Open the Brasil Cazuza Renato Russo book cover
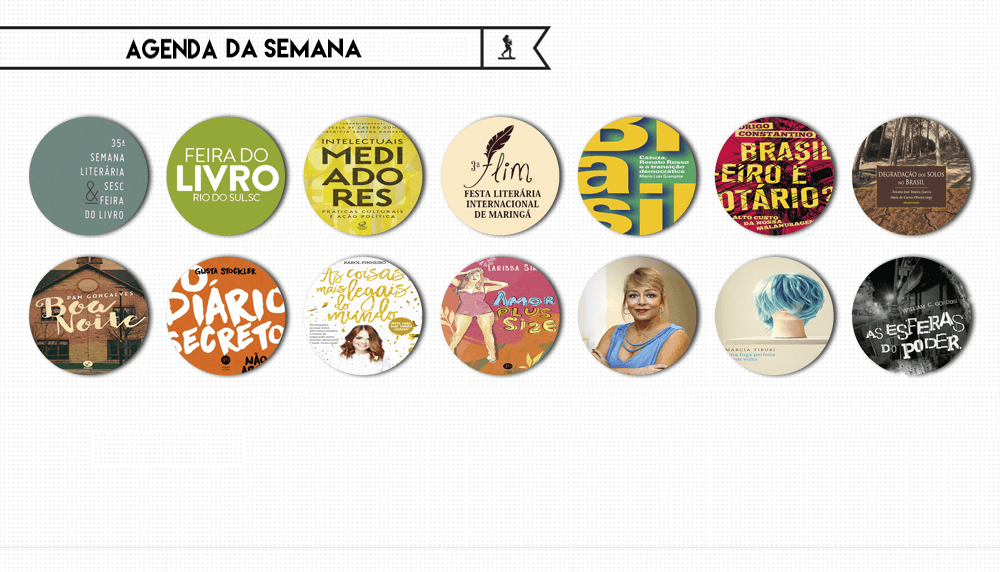Viewport: 1000px width, 572px height. click(x=637, y=176)
